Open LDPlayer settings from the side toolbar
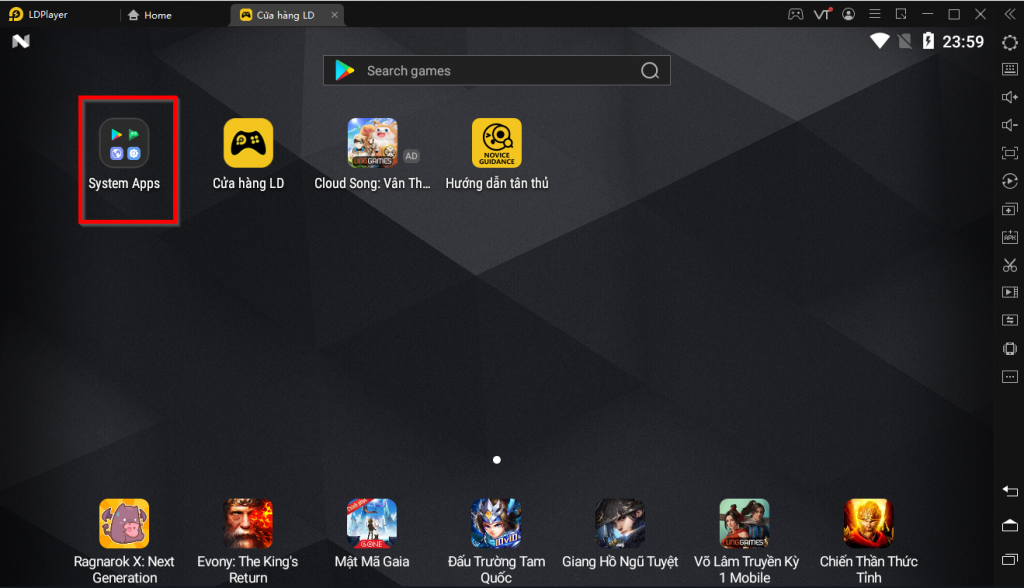The width and height of the screenshot is (1024, 588). 1010,42
